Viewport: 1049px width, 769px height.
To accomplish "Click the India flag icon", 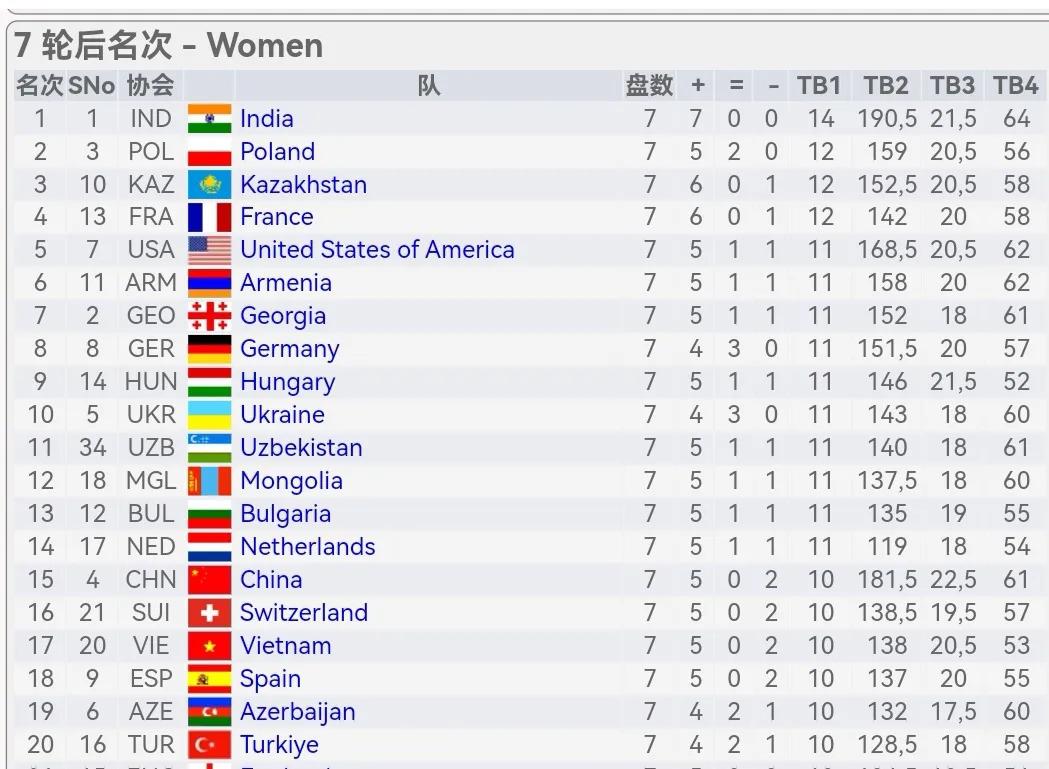I will 209,118.
